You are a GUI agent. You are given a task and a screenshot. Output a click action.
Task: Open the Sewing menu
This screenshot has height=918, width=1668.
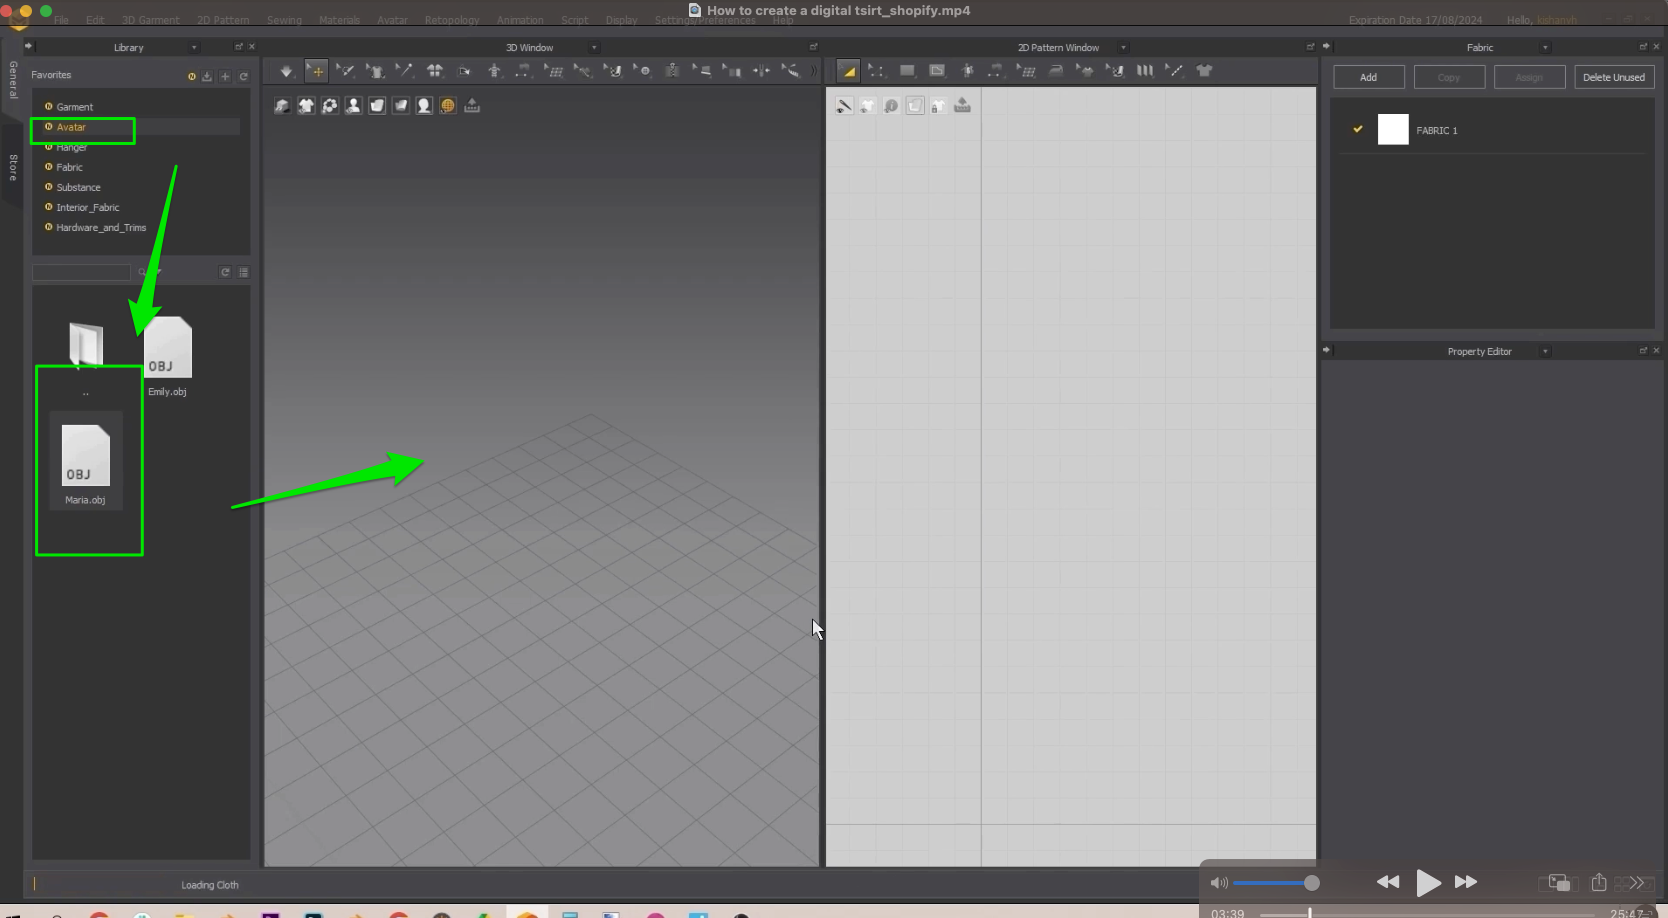point(284,20)
